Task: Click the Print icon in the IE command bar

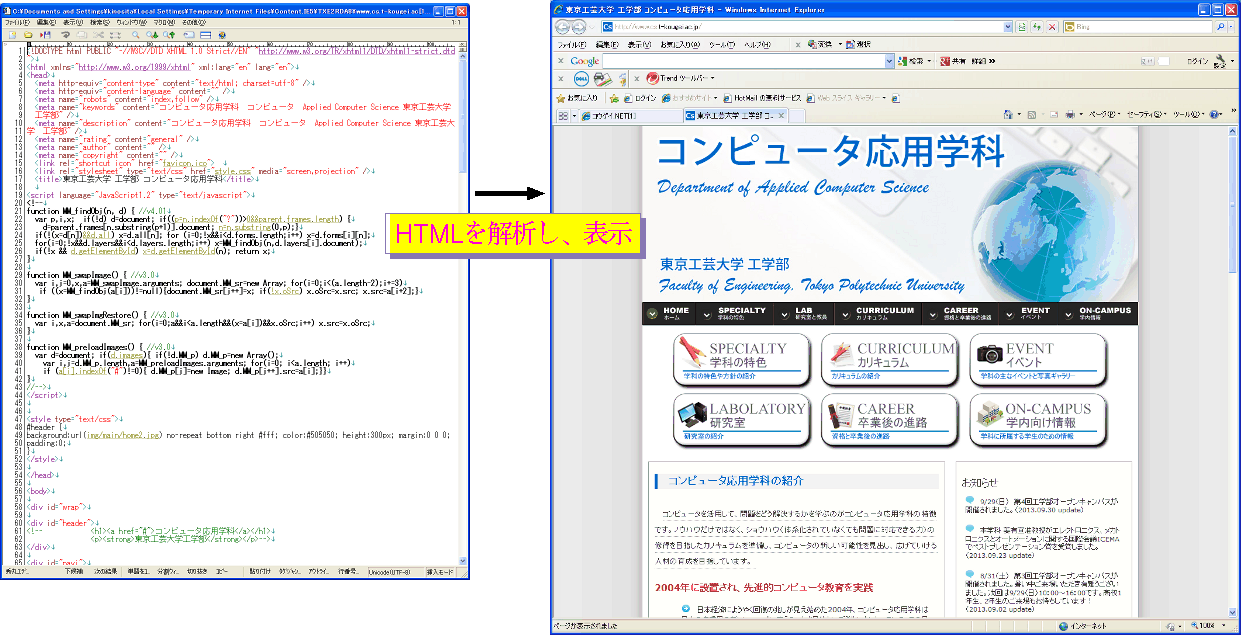Action: [x=1070, y=115]
